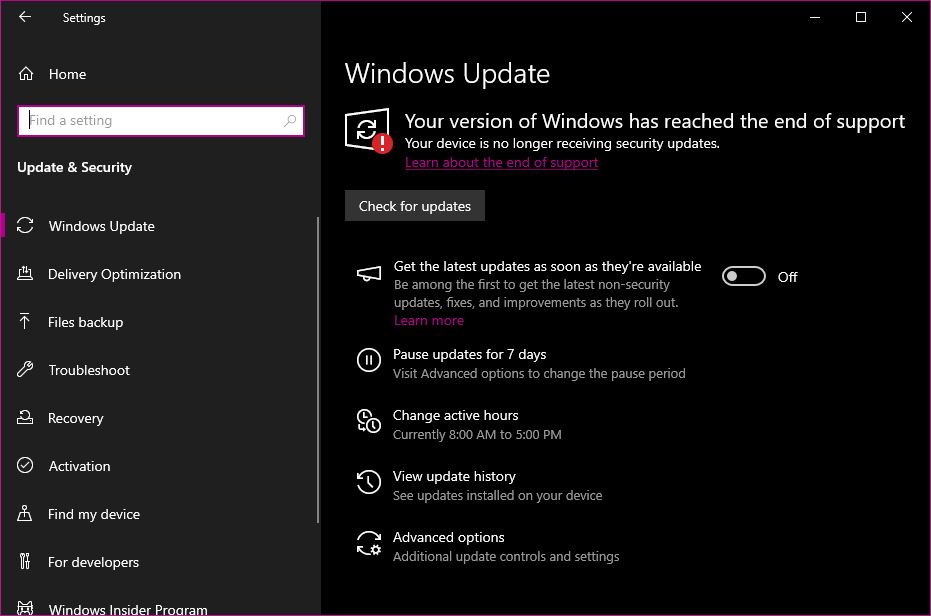Click the Home house icon
This screenshot has height=616, width=931.
[26, 74]
